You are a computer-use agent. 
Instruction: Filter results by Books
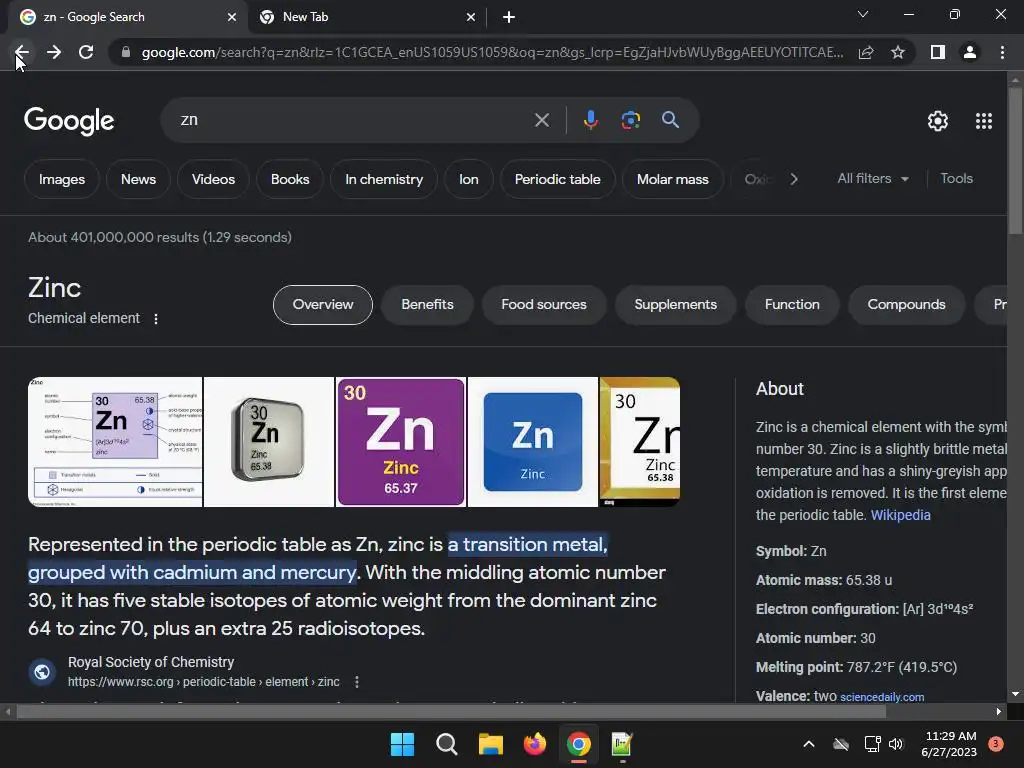(x=290, y=179)
